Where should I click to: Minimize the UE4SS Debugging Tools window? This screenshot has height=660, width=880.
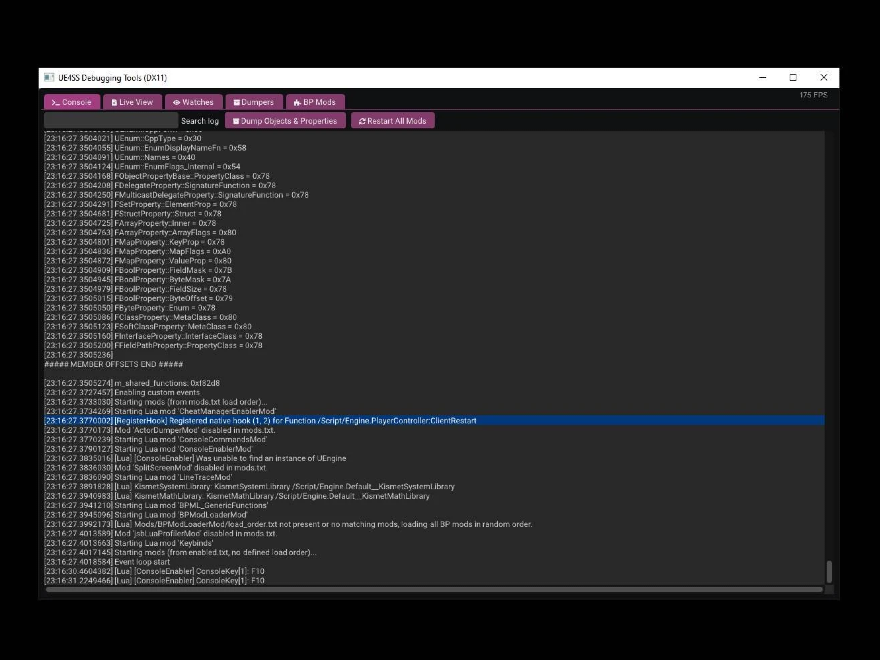coord(762,78)
